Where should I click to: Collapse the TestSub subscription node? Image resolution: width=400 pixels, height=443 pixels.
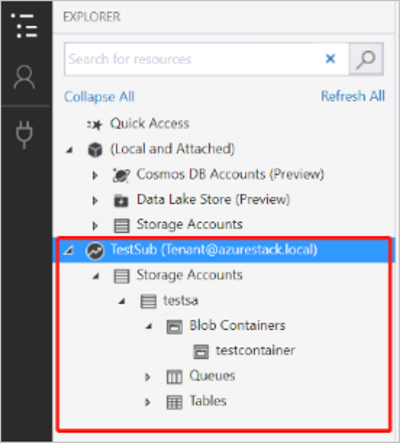69,250
